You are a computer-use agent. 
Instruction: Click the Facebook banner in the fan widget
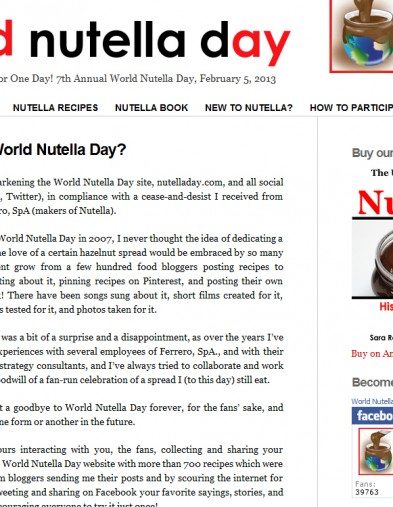pyautogui.click(x=372, y=416)
